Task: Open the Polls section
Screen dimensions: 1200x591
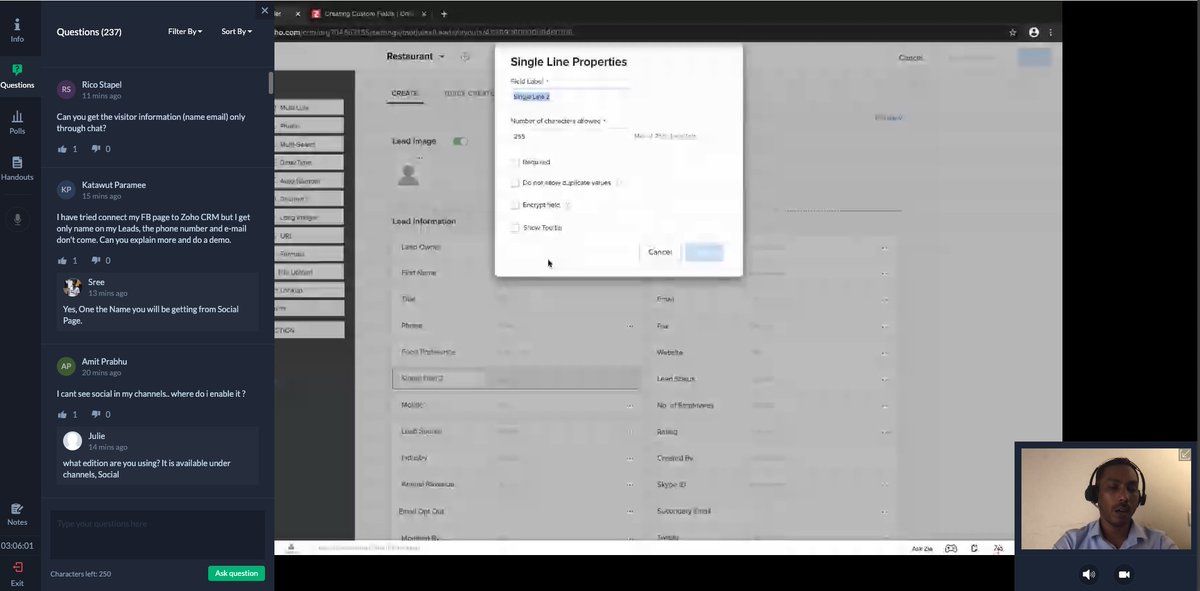Action: (x=17, y=122)
